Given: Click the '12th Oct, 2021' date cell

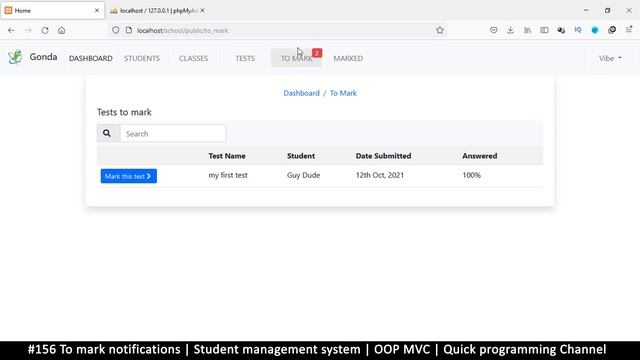Looking at the screenshot, I should [380, 175].
